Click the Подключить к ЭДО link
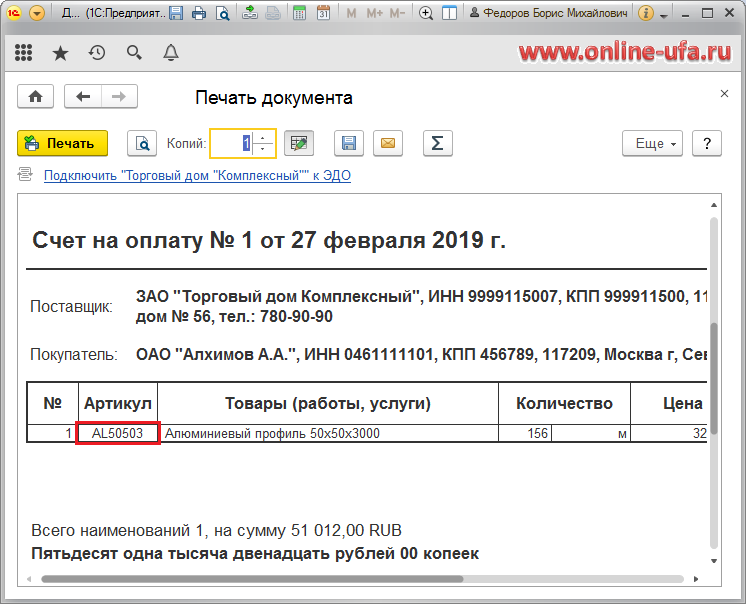746x604 pixels. 197,175
